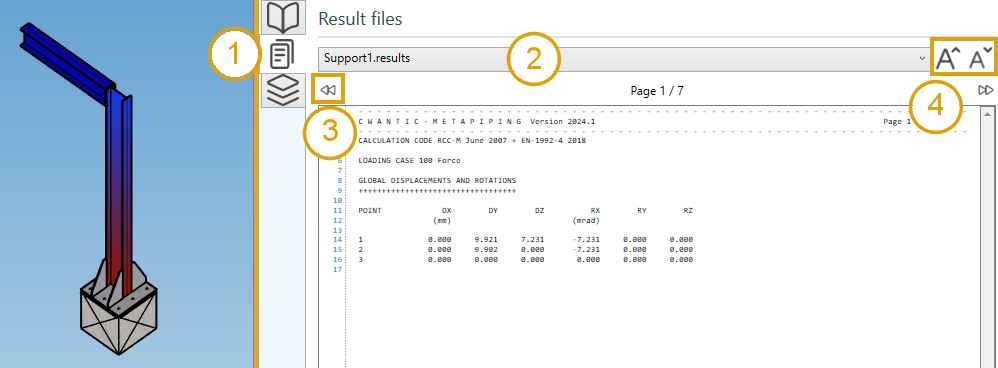Screen dimensions: 998x368
Task: Select the result files document icon
Action: click(x=283, y=54)
